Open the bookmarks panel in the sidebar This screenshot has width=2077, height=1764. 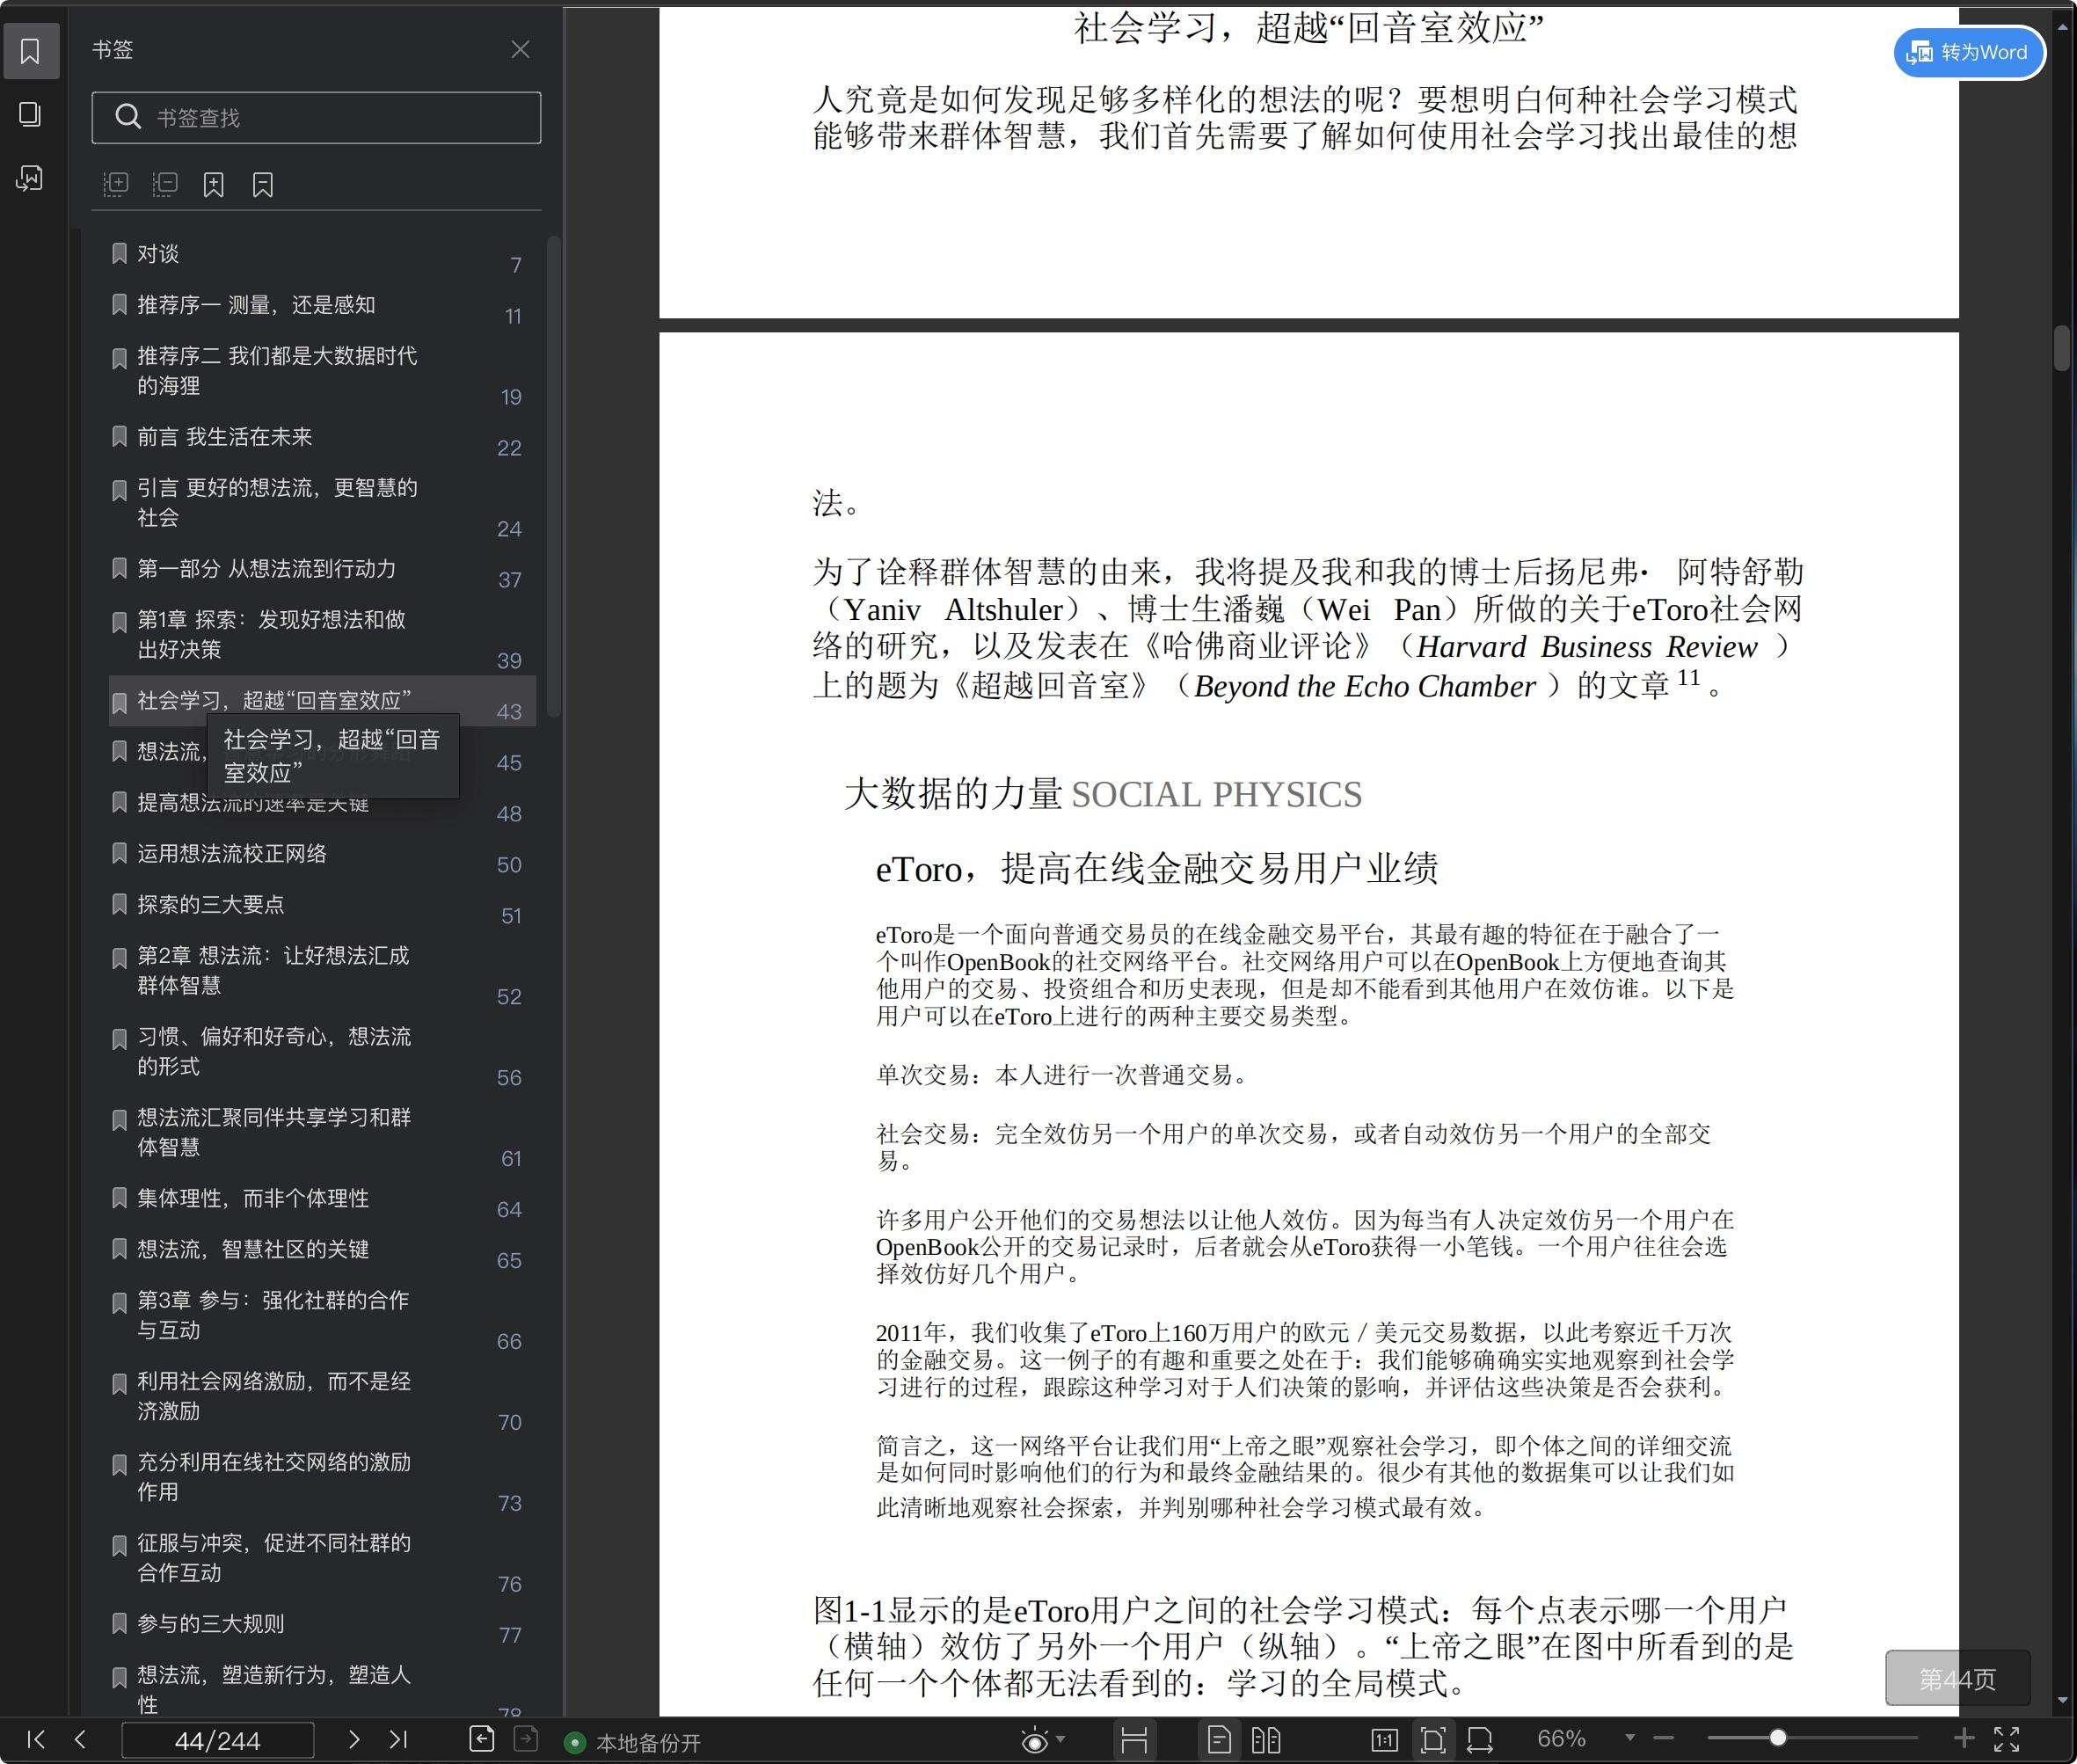coord(30,51)
